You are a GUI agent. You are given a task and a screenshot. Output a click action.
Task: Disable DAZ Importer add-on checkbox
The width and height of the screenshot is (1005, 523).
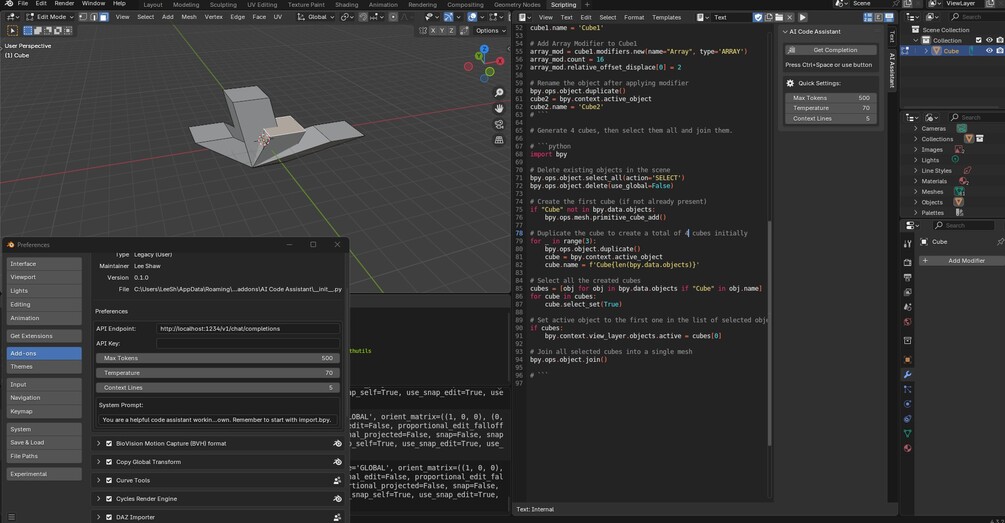pos(109,517)
